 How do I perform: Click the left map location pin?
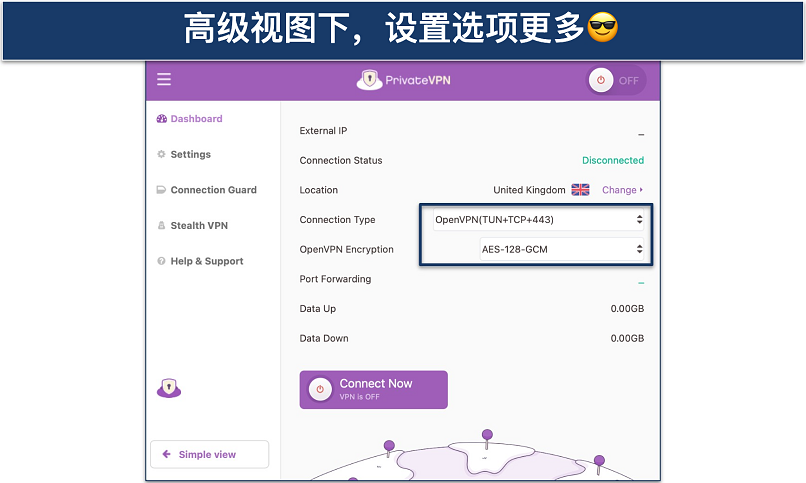point(390,446)
